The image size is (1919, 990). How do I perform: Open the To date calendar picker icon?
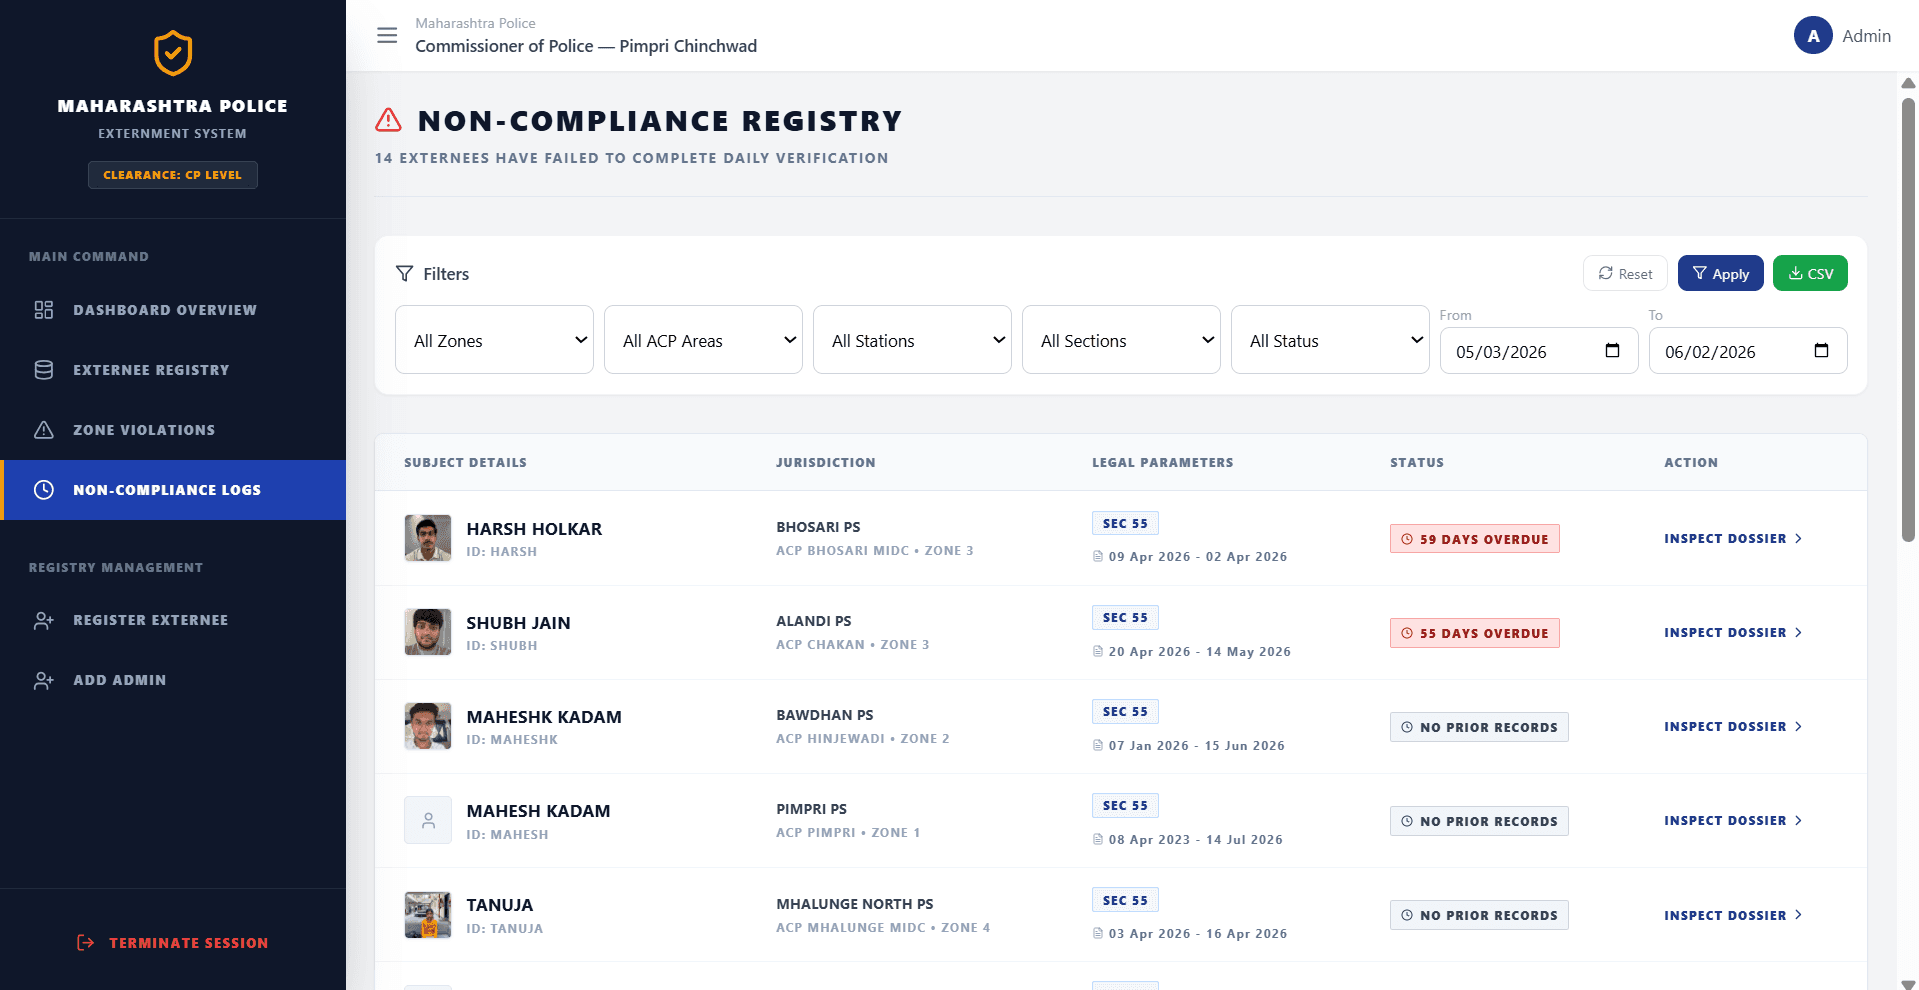tap(1821, 351)
